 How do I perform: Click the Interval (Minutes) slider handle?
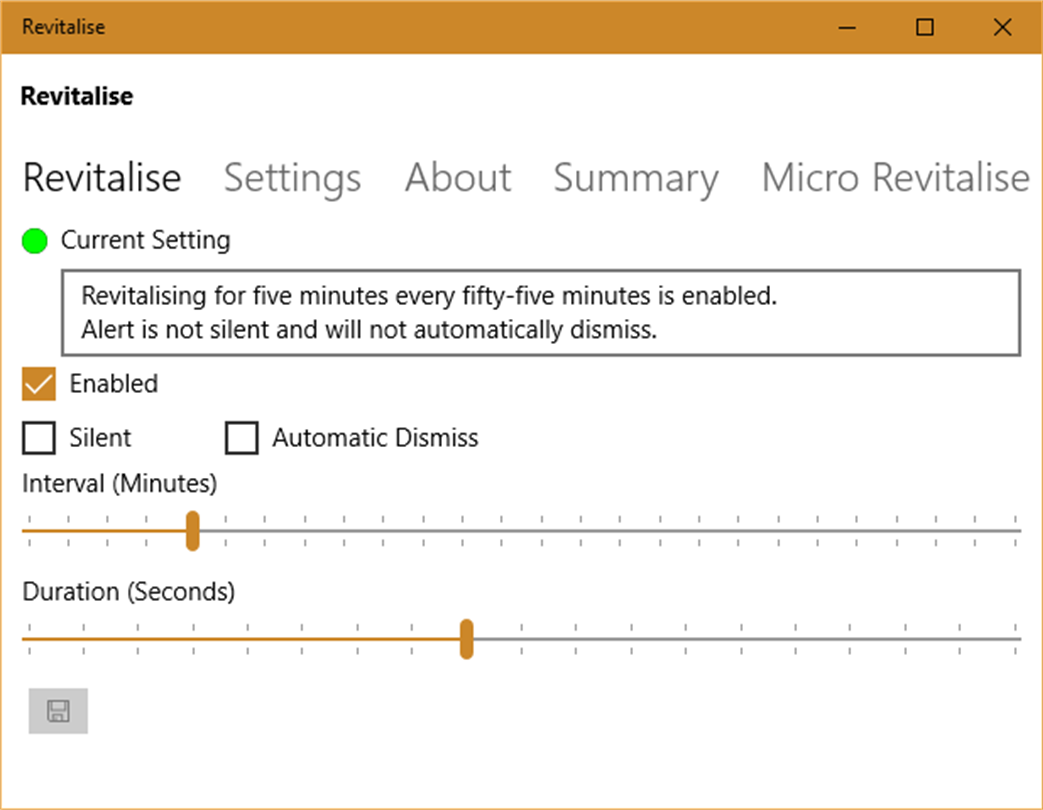[193, 531]
